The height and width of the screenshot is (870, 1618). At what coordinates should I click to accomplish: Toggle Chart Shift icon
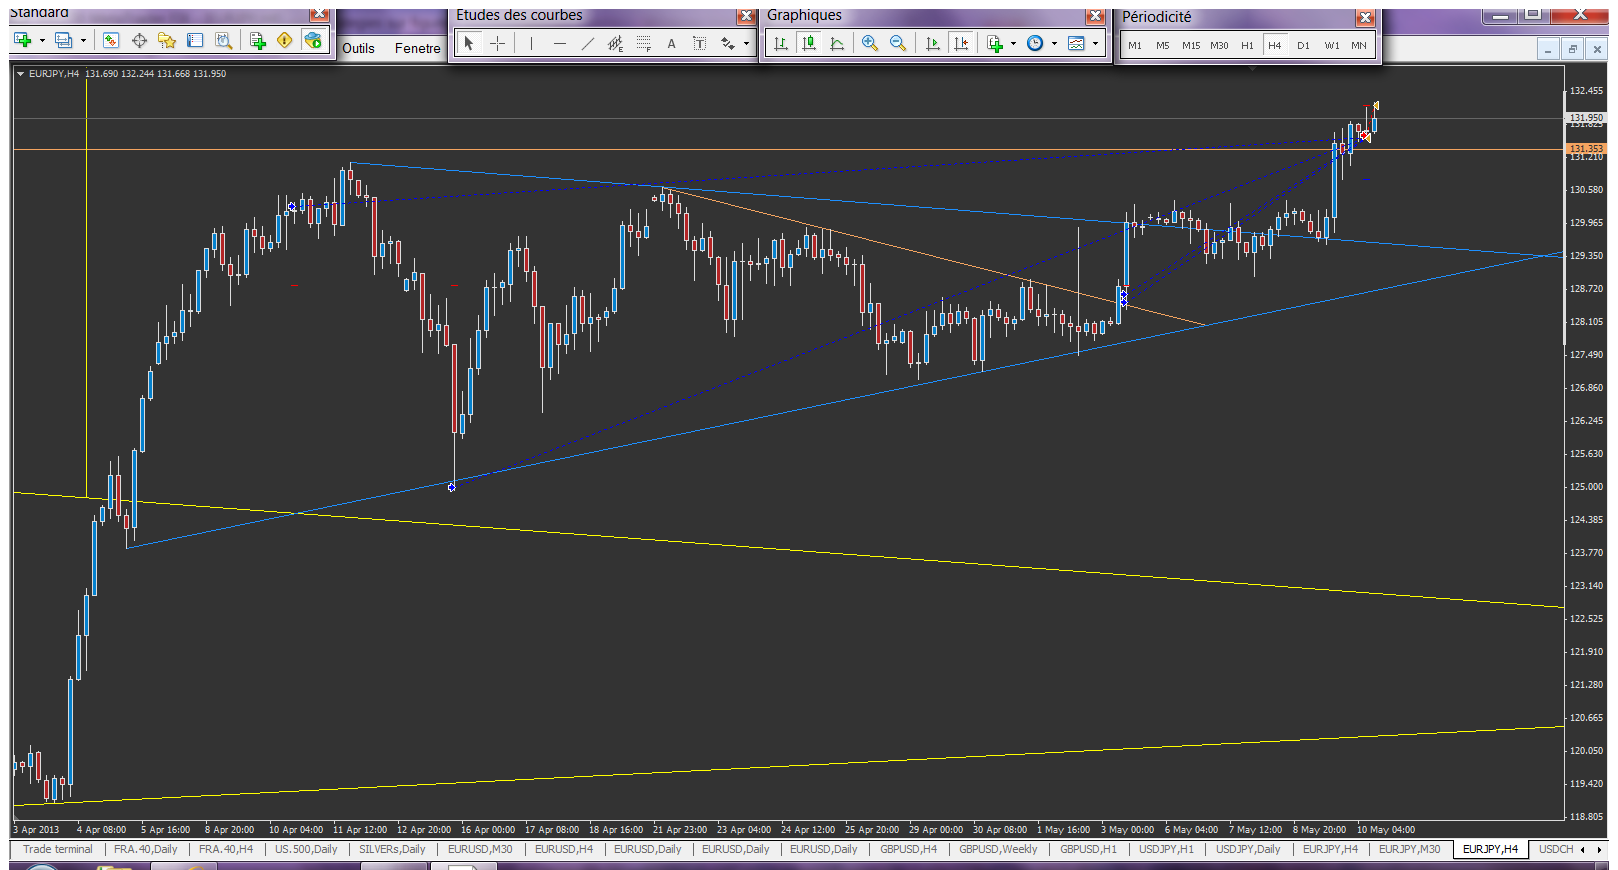960,43
